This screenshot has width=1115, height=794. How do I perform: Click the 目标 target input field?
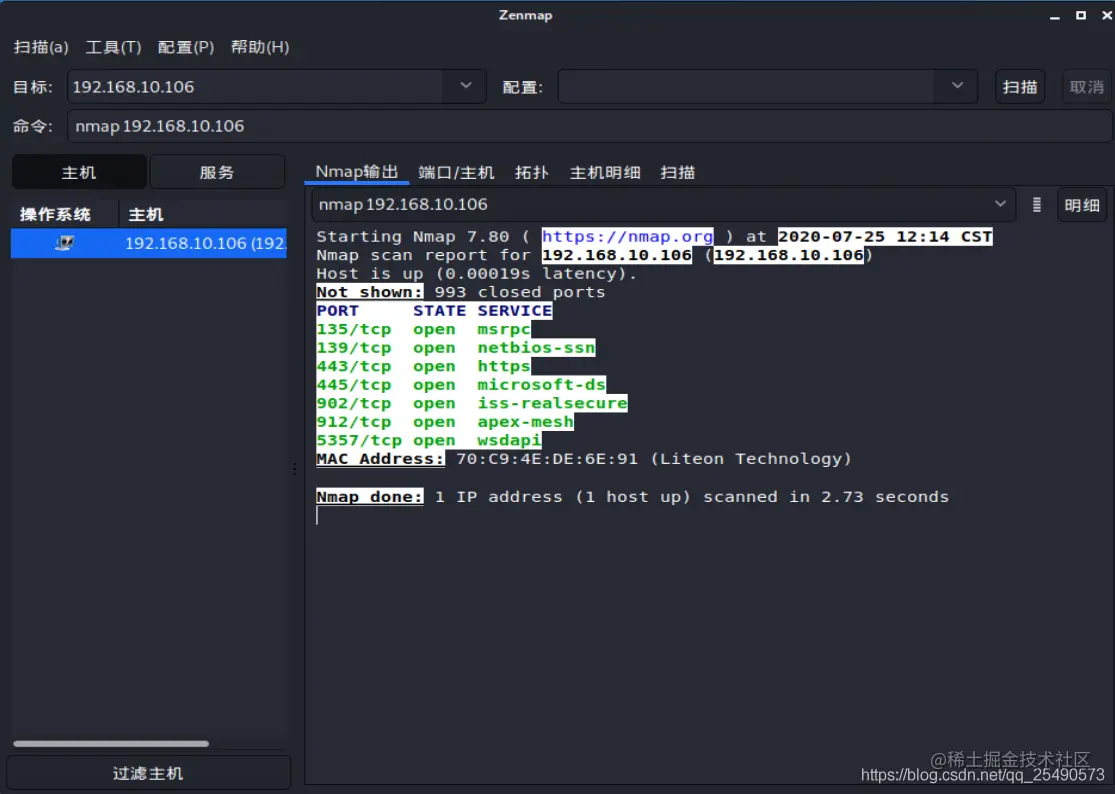(x=256, y=87)
